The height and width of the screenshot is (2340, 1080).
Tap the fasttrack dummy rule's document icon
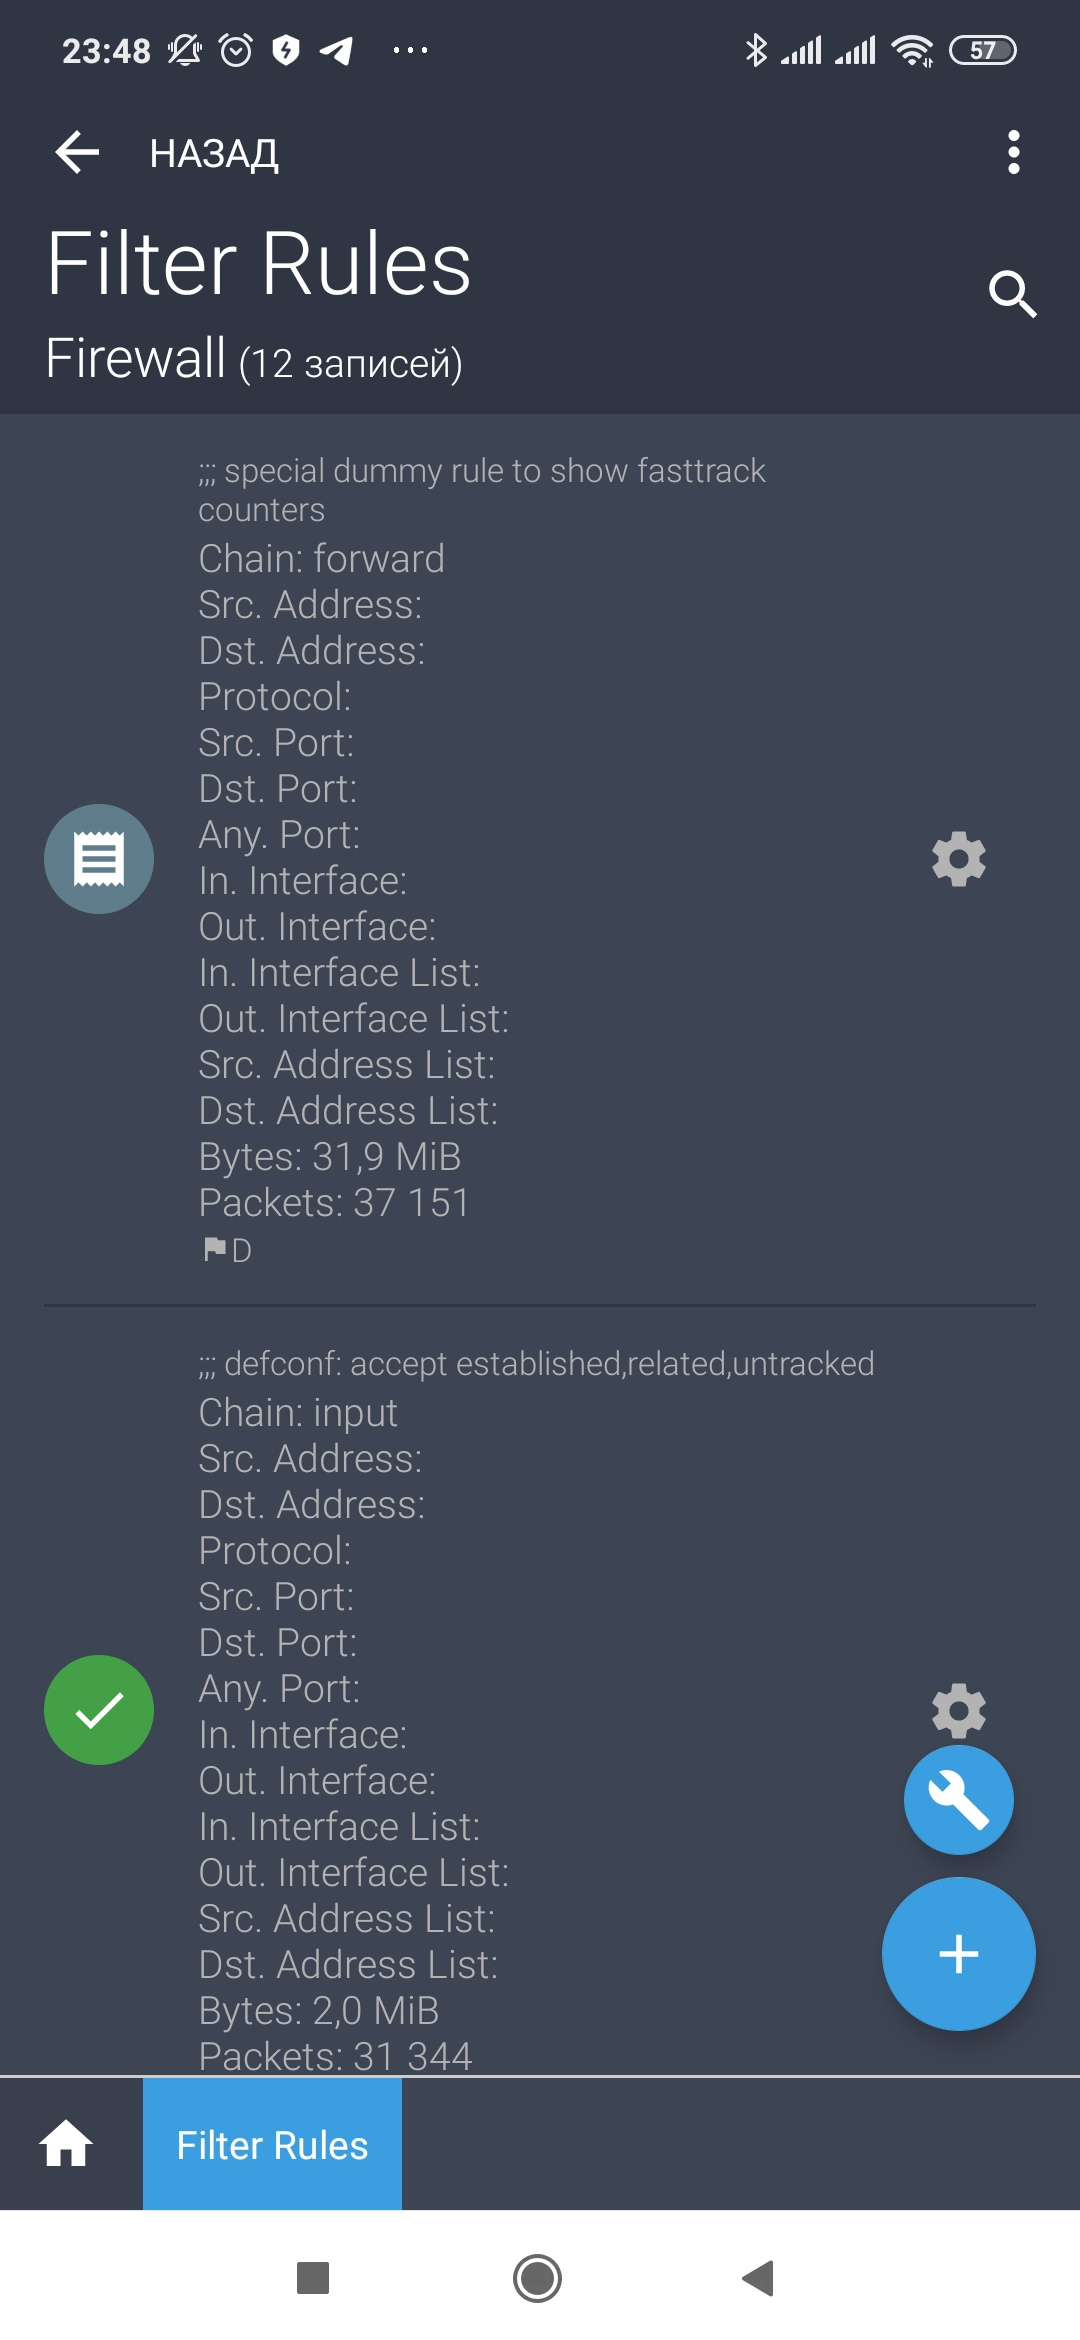99,859
